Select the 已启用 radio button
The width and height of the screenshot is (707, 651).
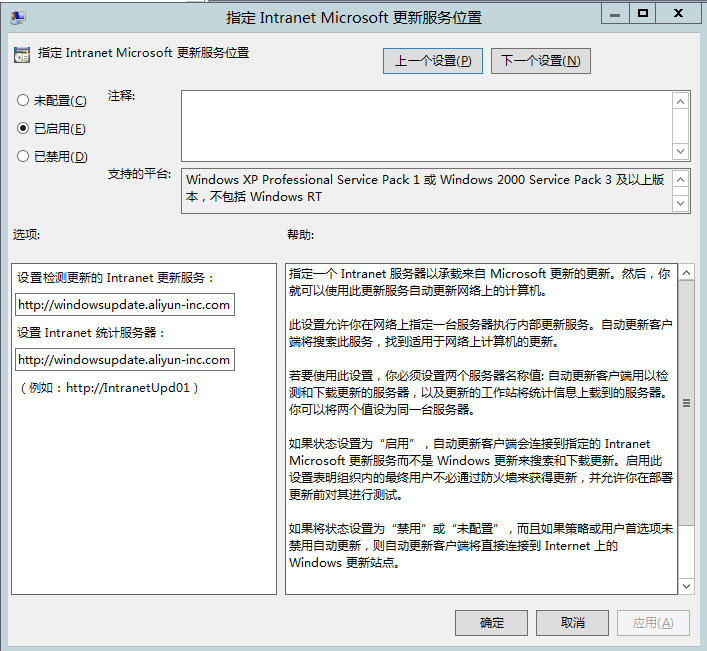coord(23,129)
